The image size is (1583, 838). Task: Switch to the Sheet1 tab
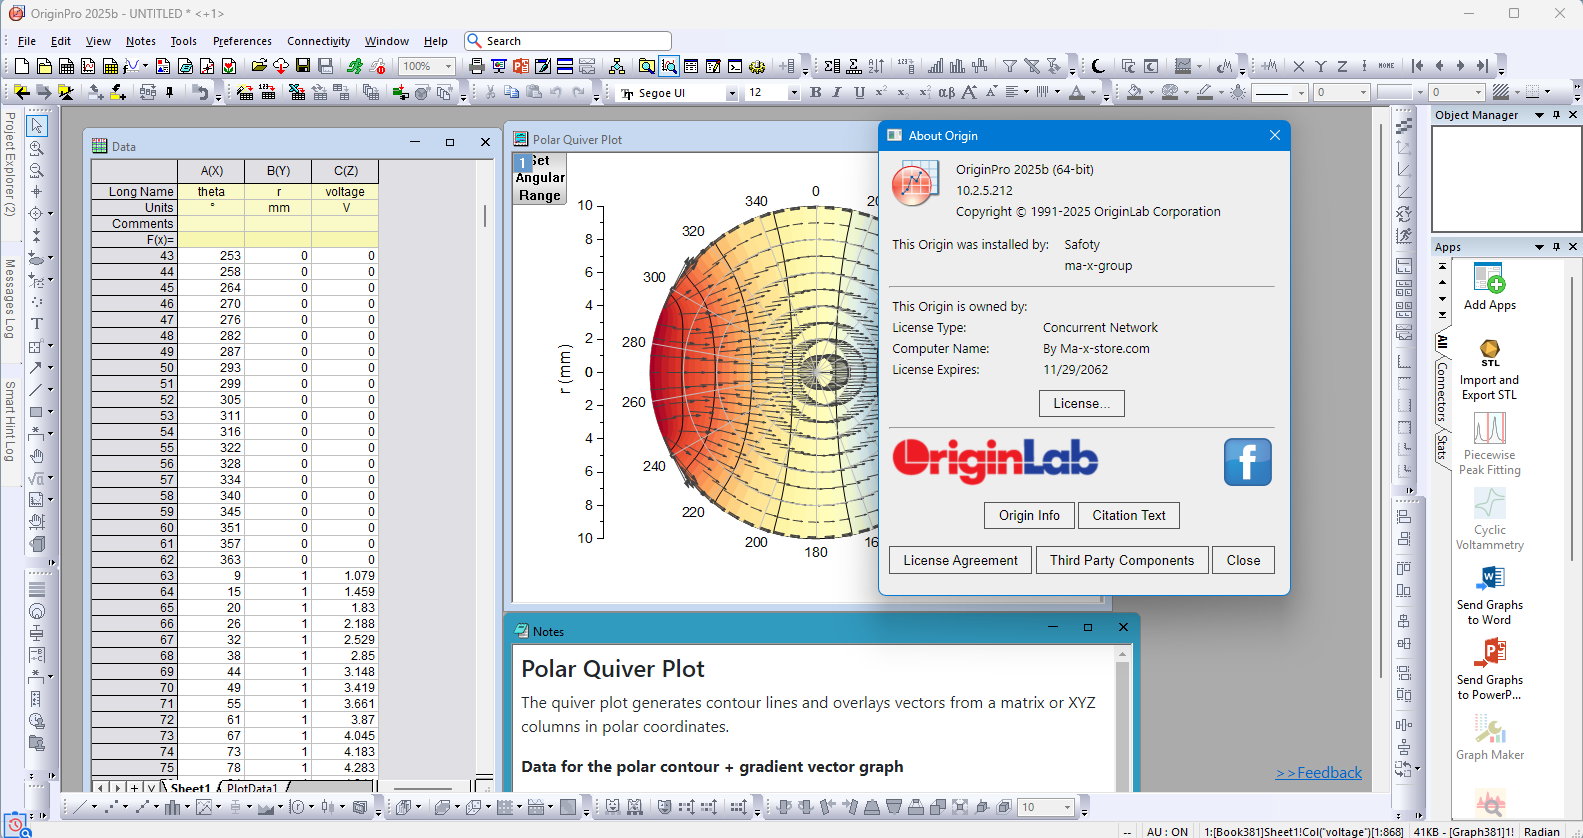click(x=190, y=788)
